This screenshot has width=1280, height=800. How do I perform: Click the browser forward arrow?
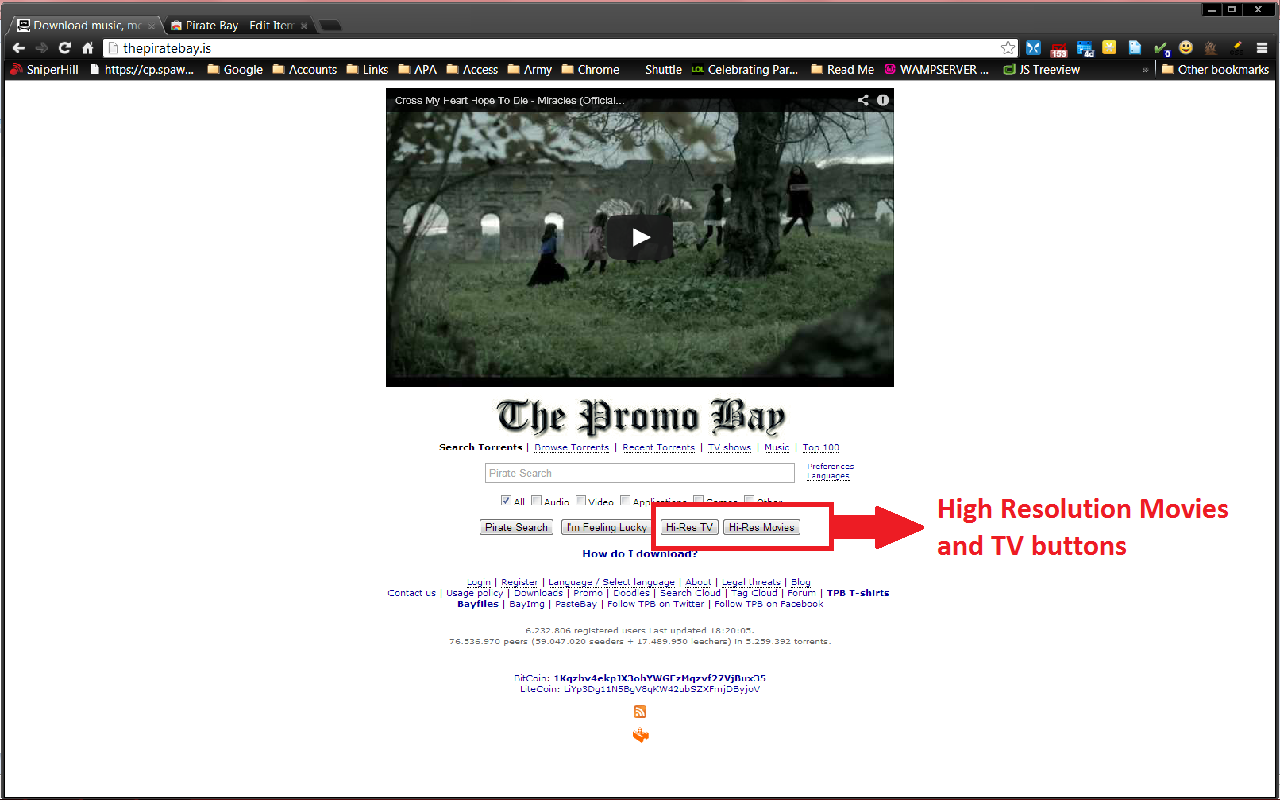click(x=41, y=48)
